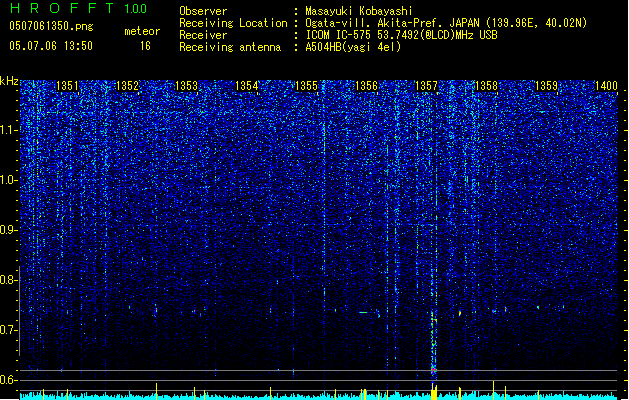Click the HROFFT 1.0.0 title text
629x400 pixels.
[78, 8]
